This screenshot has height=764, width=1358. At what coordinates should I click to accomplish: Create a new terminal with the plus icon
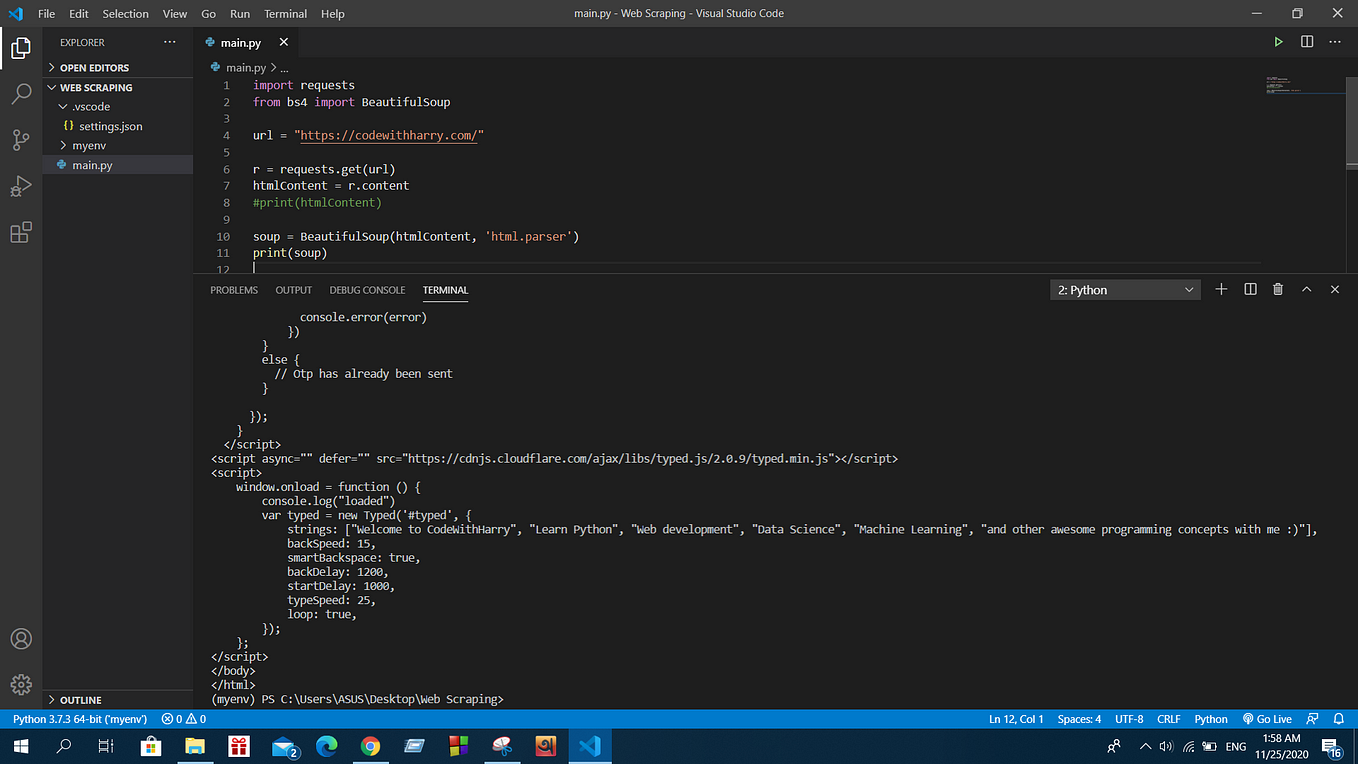(1220, 289)
